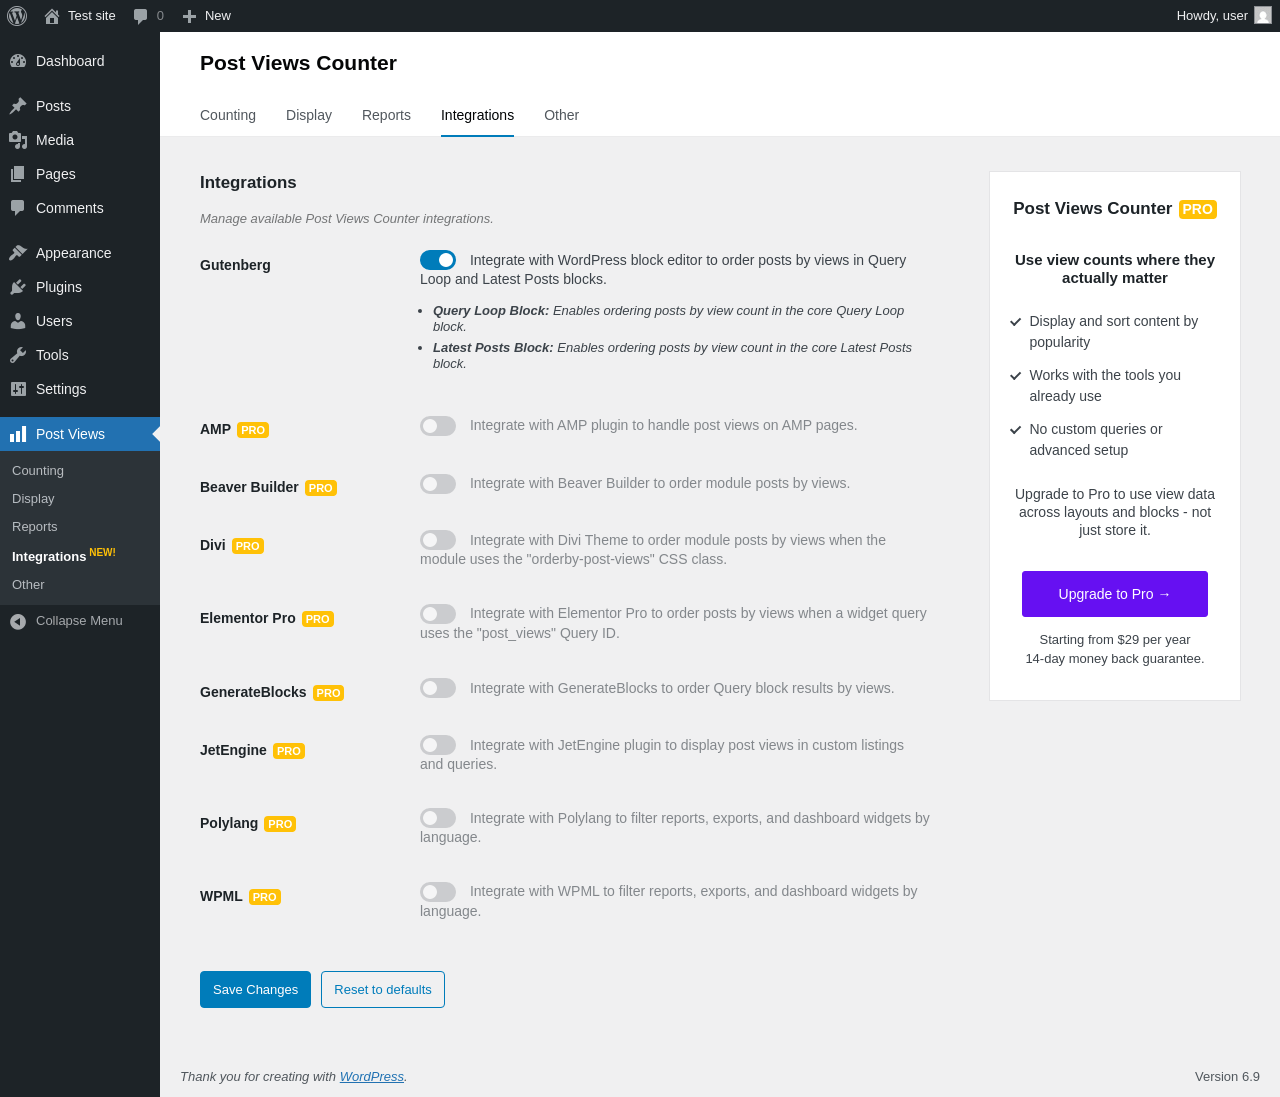Click the Save Changes button

255,990
